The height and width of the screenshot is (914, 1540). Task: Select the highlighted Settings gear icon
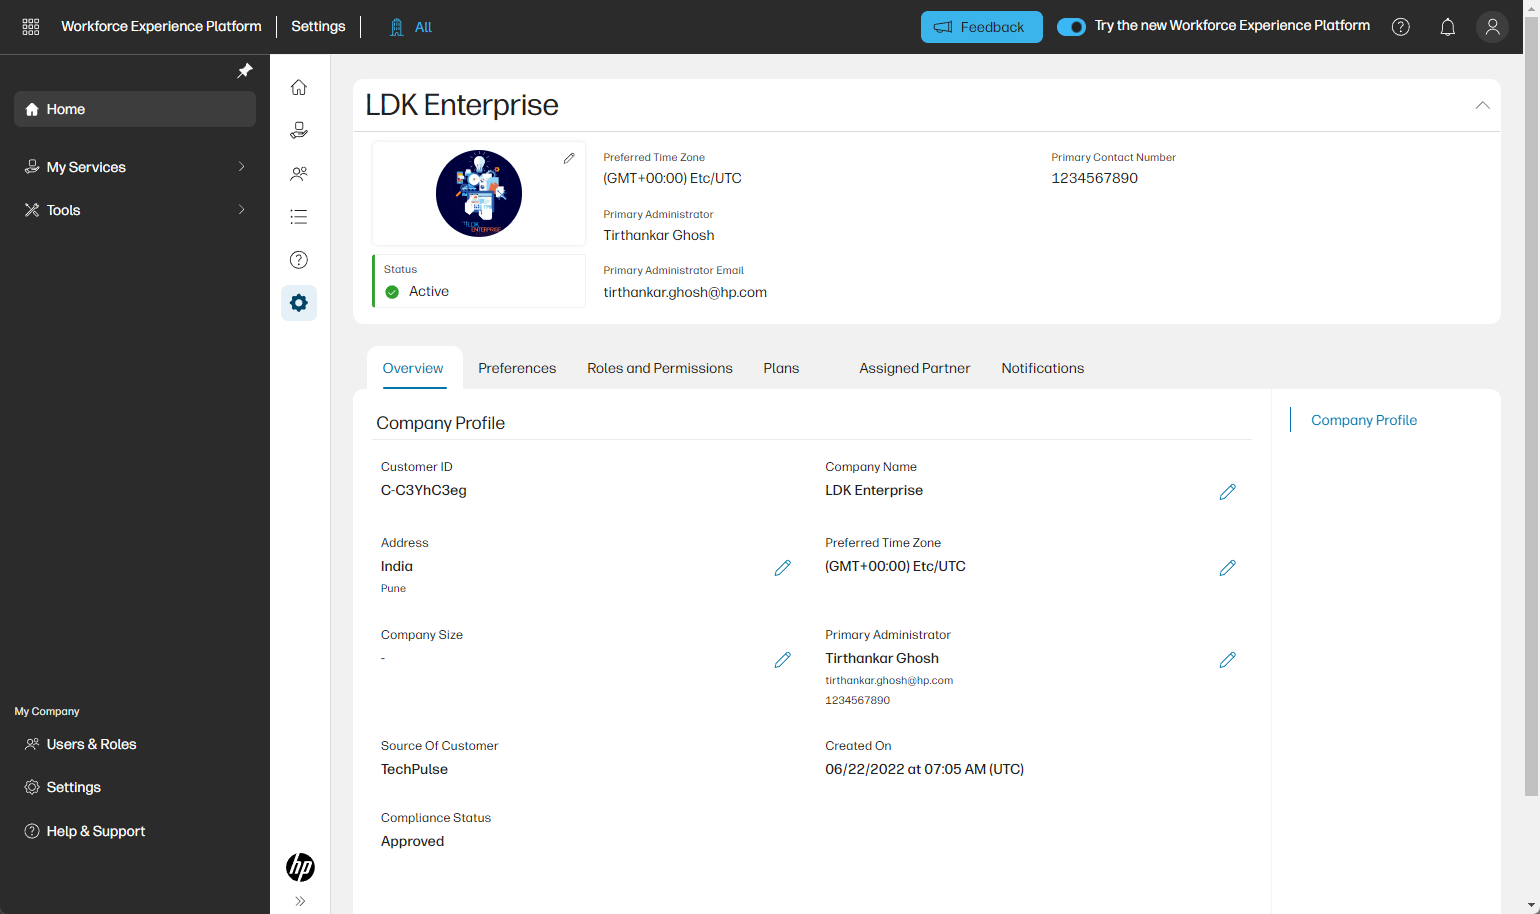point(298,302)
